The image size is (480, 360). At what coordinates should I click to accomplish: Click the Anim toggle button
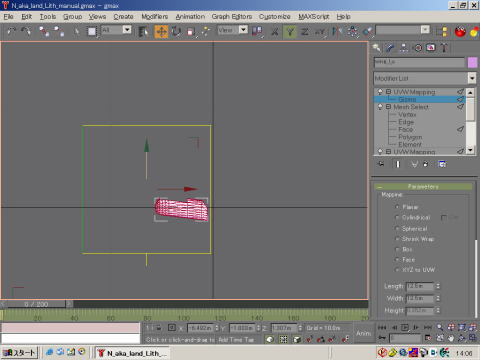(x=363, y=333)
